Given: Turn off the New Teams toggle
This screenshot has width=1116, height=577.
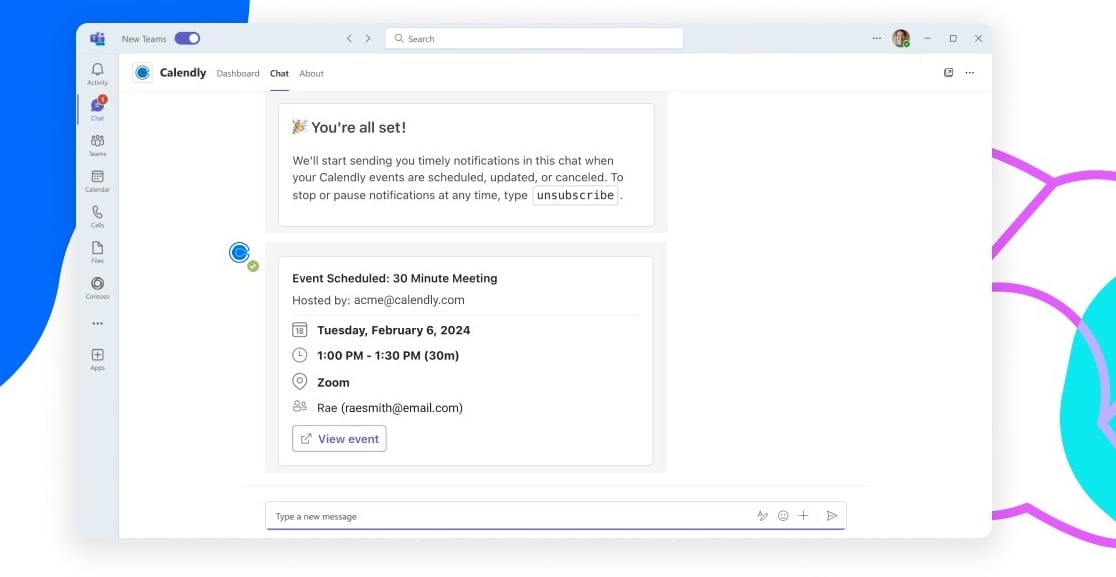Looking at the screenshot, I should coord(187,38).
